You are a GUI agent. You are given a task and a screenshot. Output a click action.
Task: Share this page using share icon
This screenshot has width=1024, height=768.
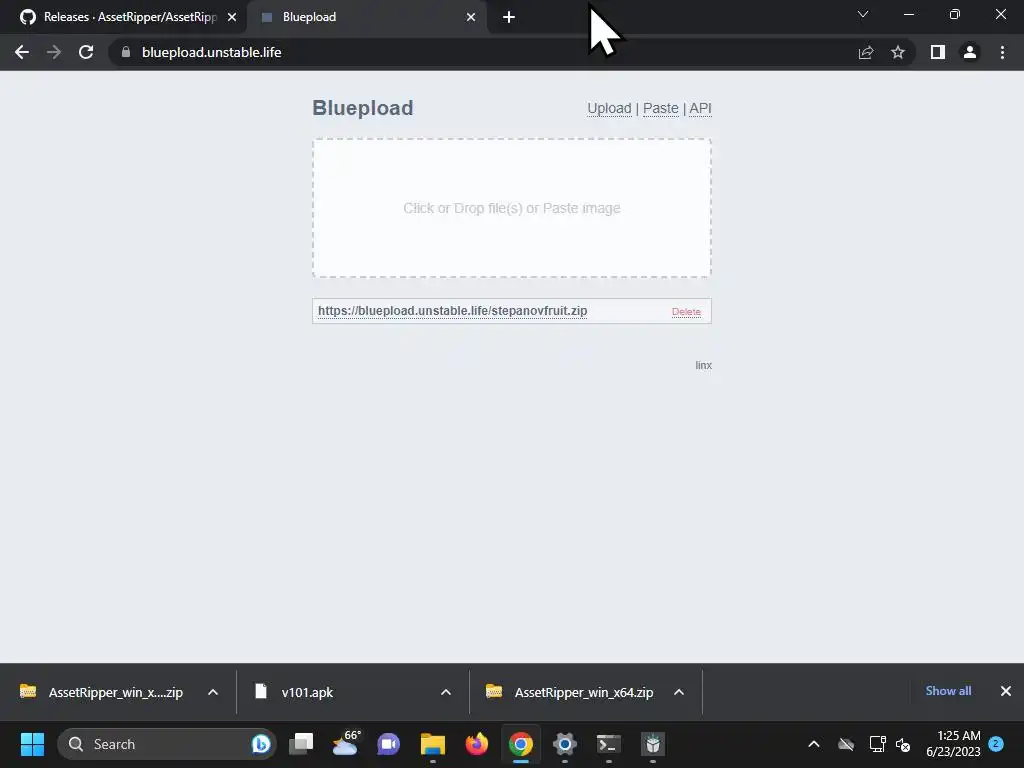(866, 52)
